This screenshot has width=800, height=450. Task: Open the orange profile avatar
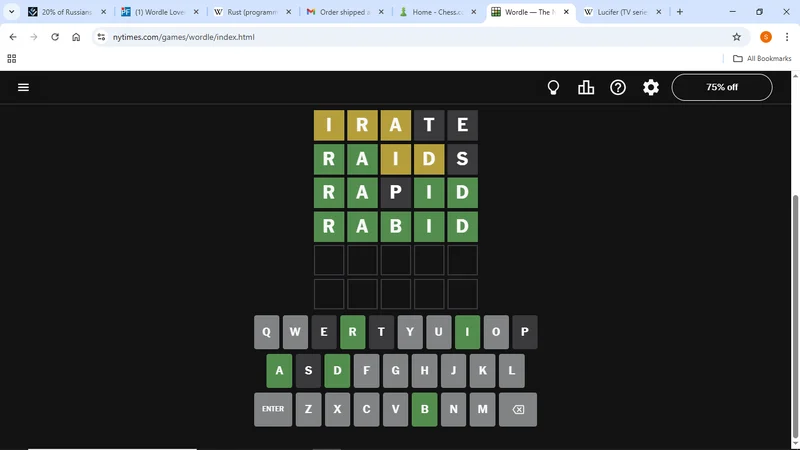[x=765, y=37]
